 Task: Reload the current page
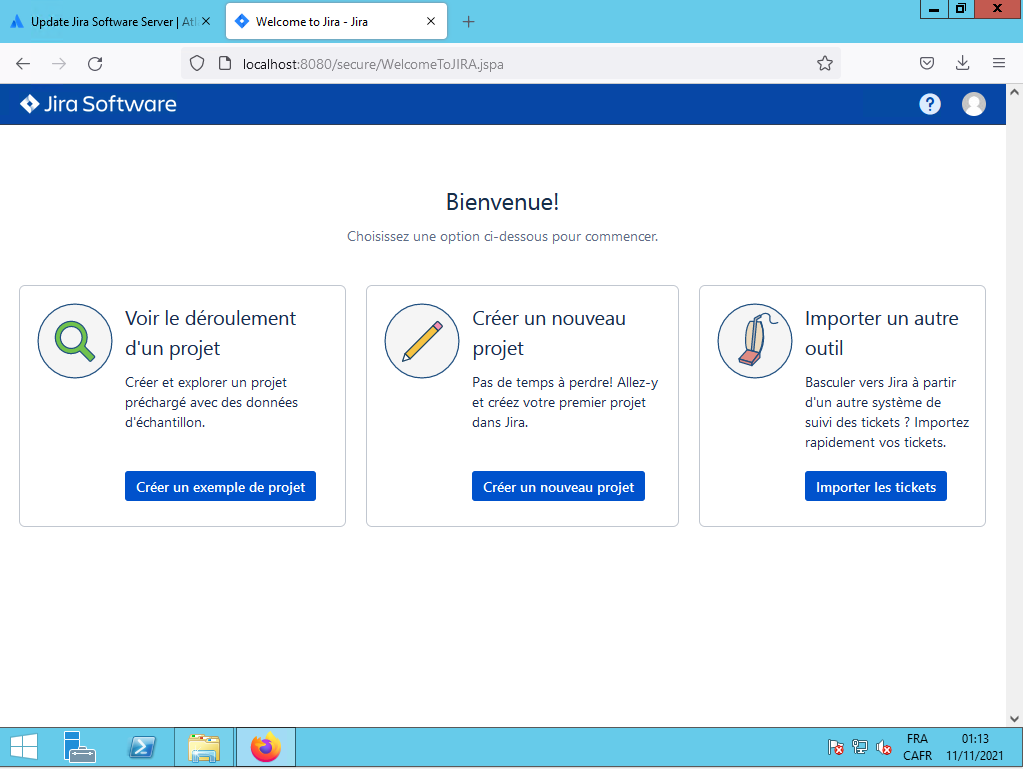click(95, 64)
